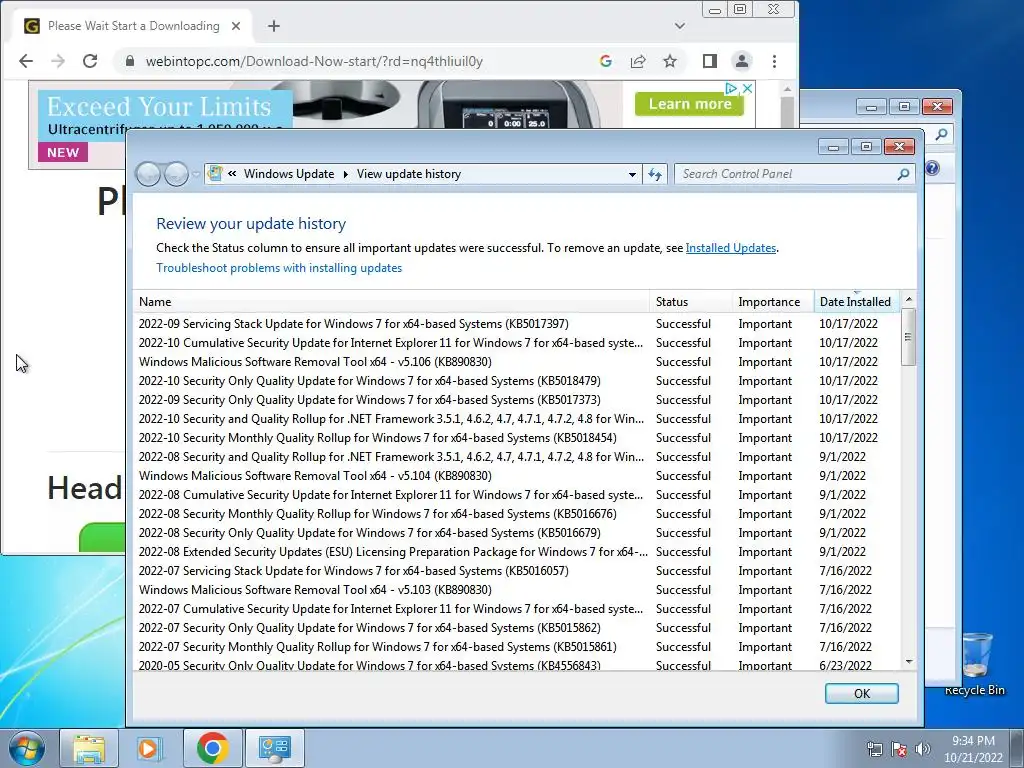Viewport: 1024px width, 768px height.
Task: Open Chrome three-dot menu
Action: coord(775,61)
